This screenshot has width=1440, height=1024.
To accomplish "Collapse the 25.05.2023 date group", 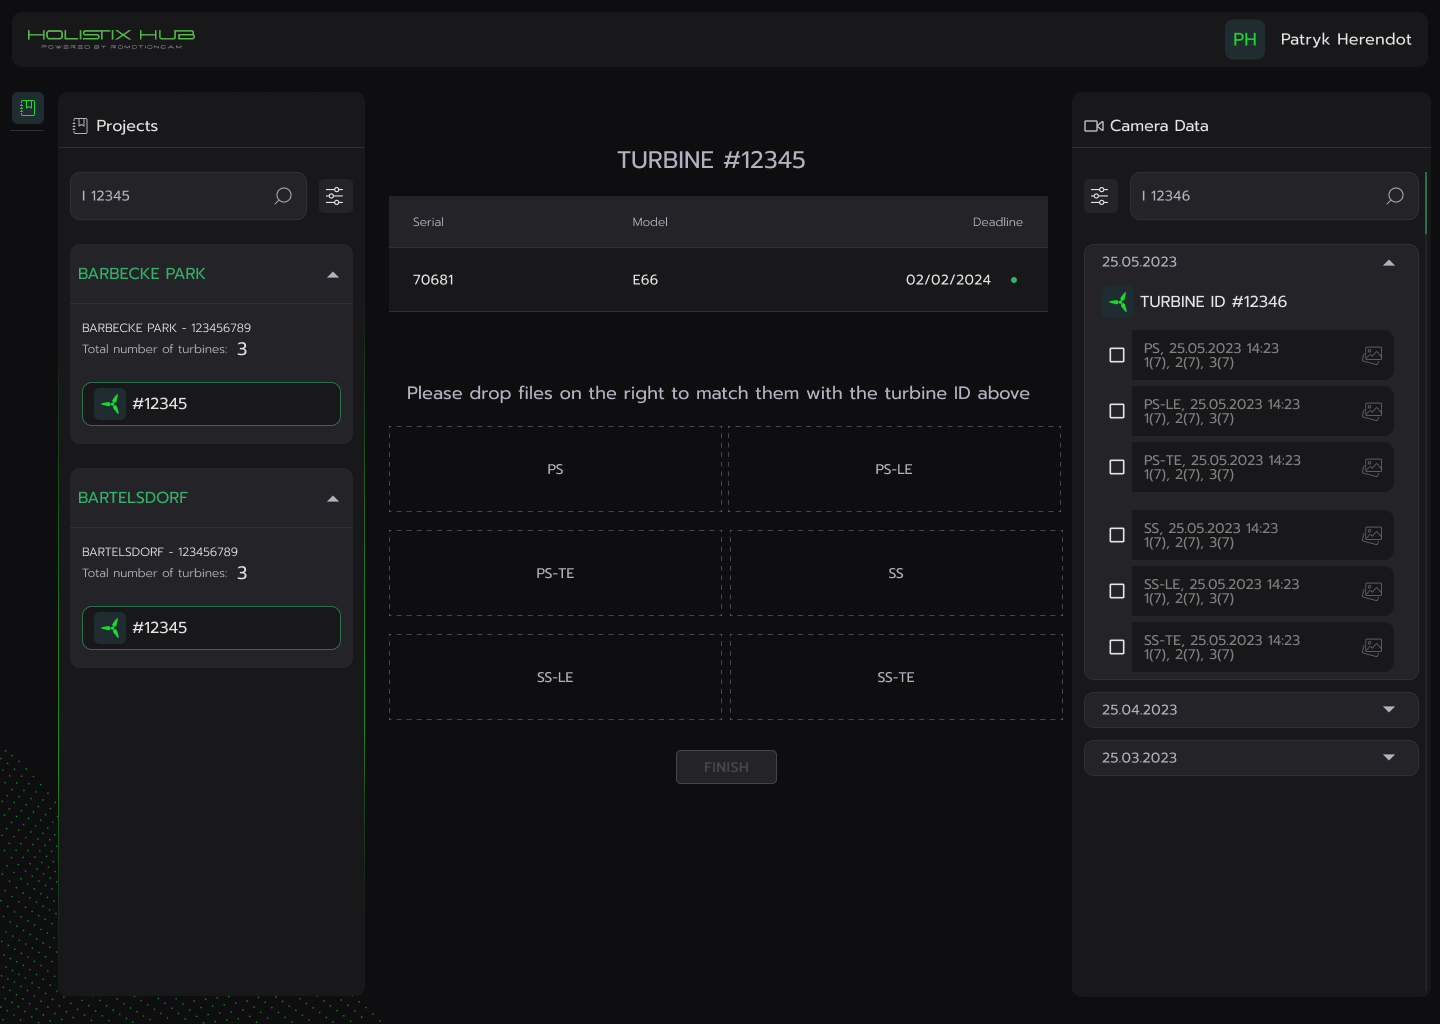I will pyautogui.click(x=1388, y=263).
